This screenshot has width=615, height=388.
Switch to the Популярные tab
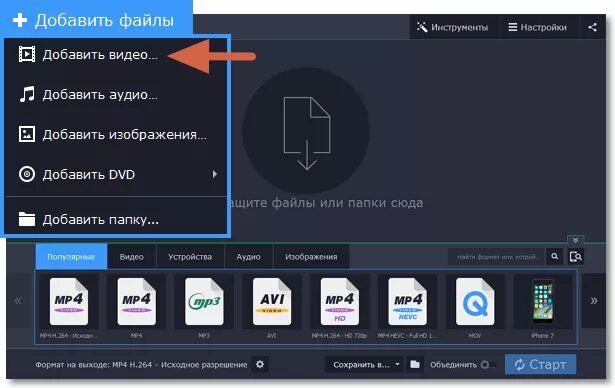(71, 257)
